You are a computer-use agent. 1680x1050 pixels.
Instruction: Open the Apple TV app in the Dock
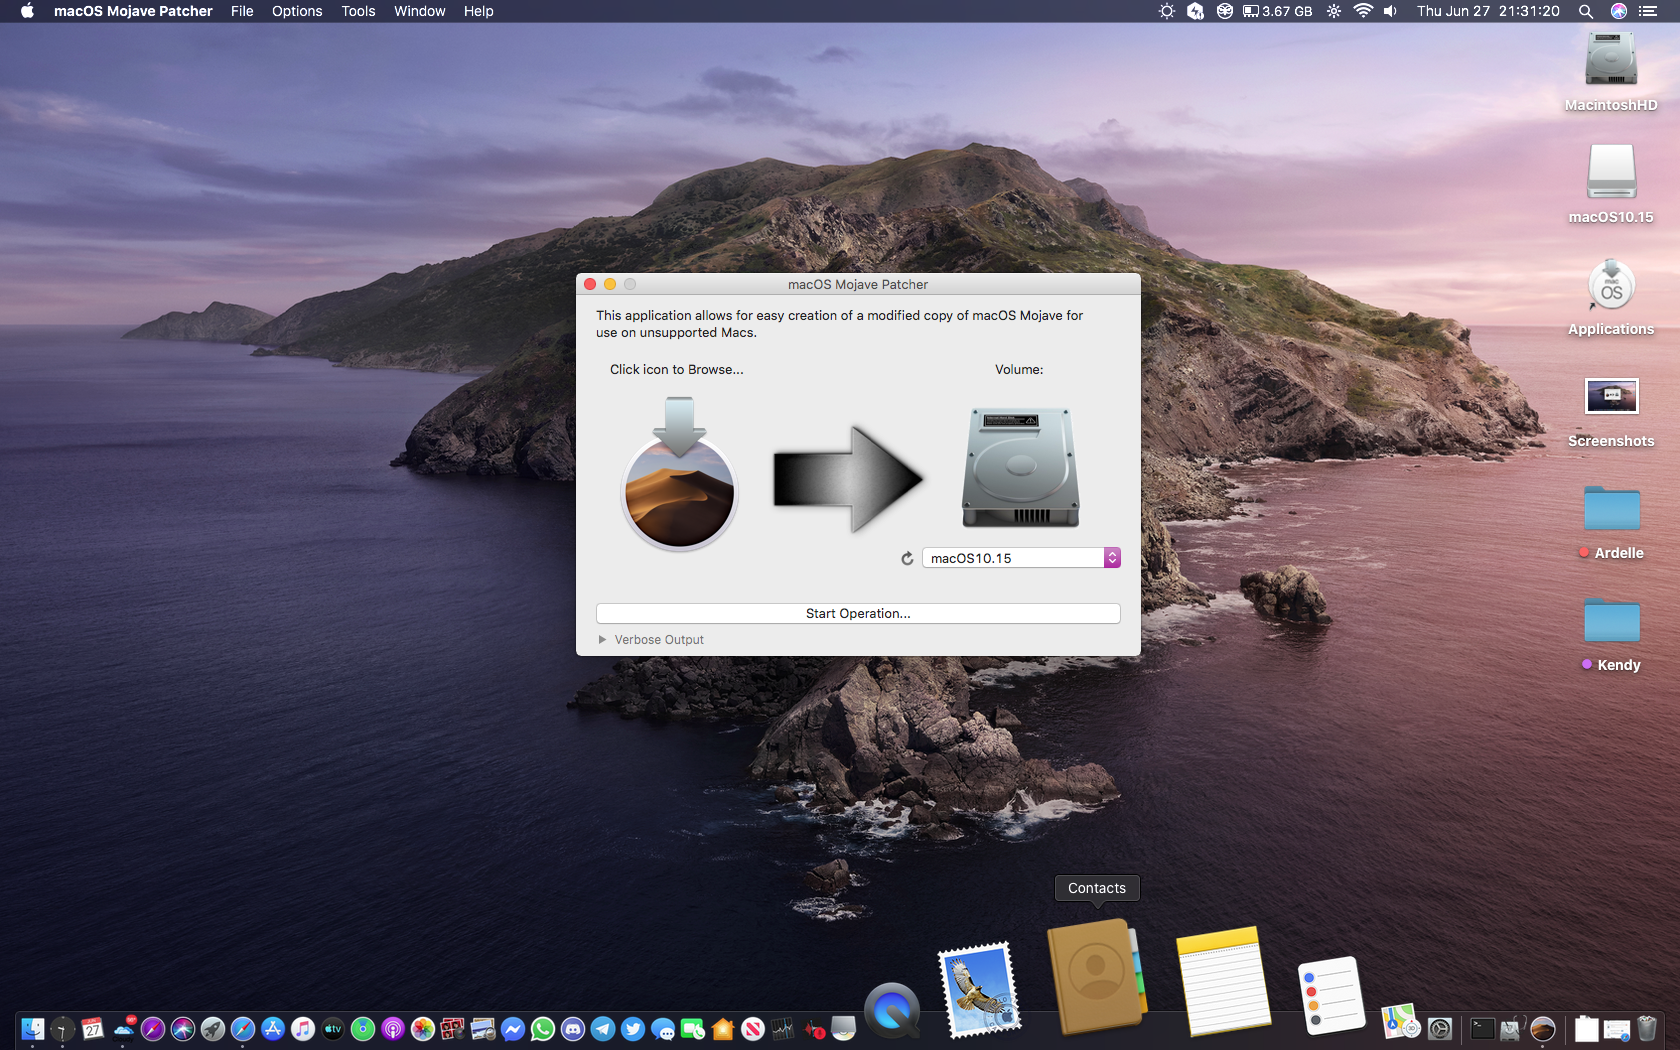333,1028
